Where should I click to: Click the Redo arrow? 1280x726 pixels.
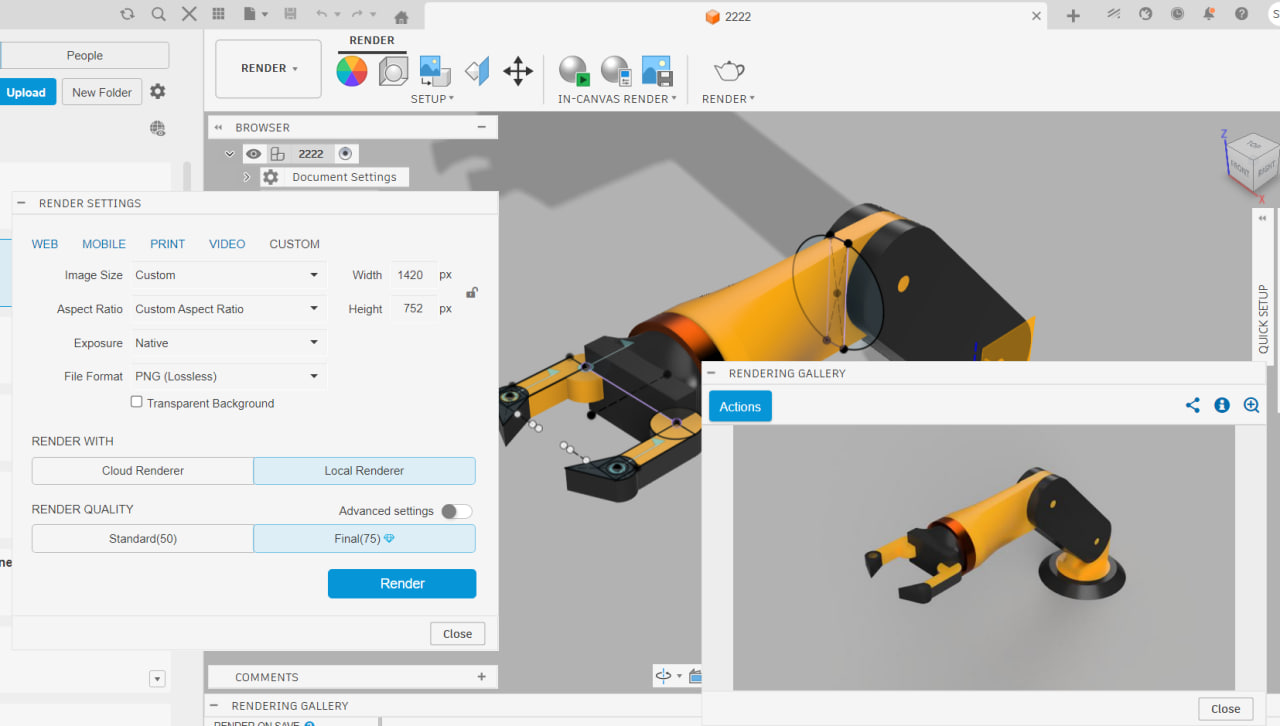pos(356,14)
